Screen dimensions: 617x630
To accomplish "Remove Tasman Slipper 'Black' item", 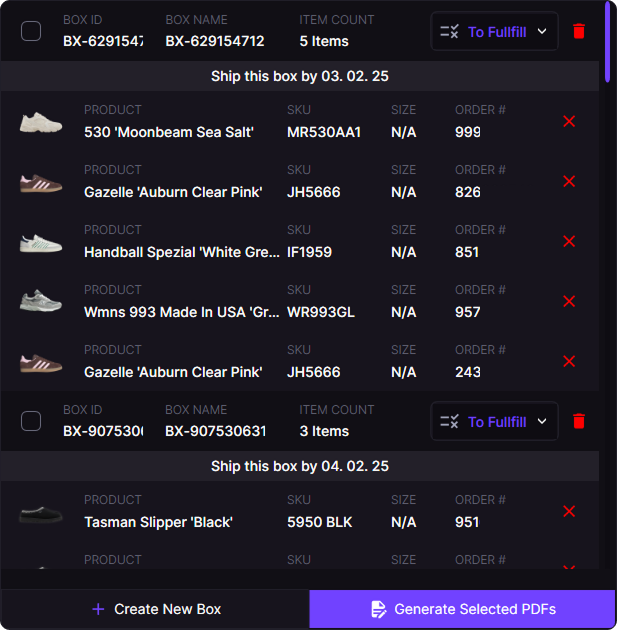I will (x=569, y=511).
